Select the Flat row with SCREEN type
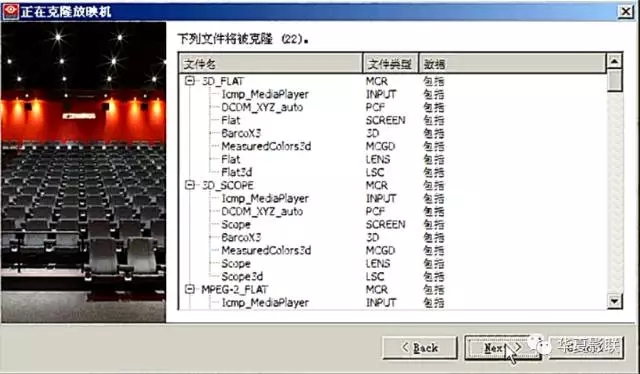 tap(231, 120)
